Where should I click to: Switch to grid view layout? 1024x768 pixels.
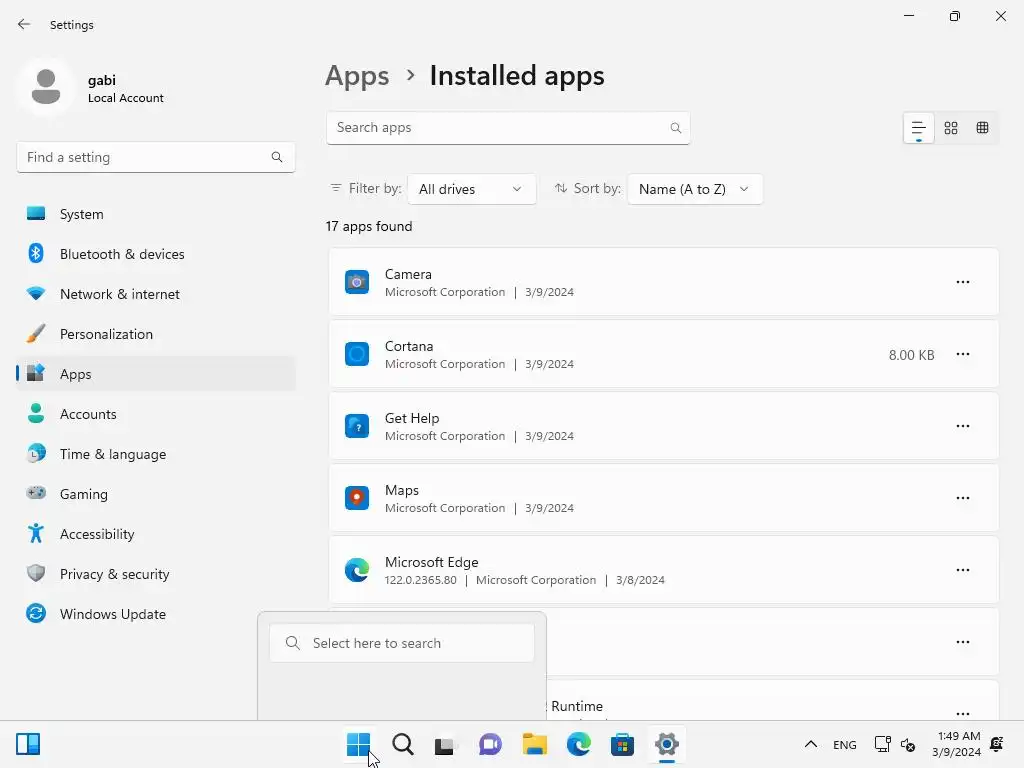(x=951, y=128)
